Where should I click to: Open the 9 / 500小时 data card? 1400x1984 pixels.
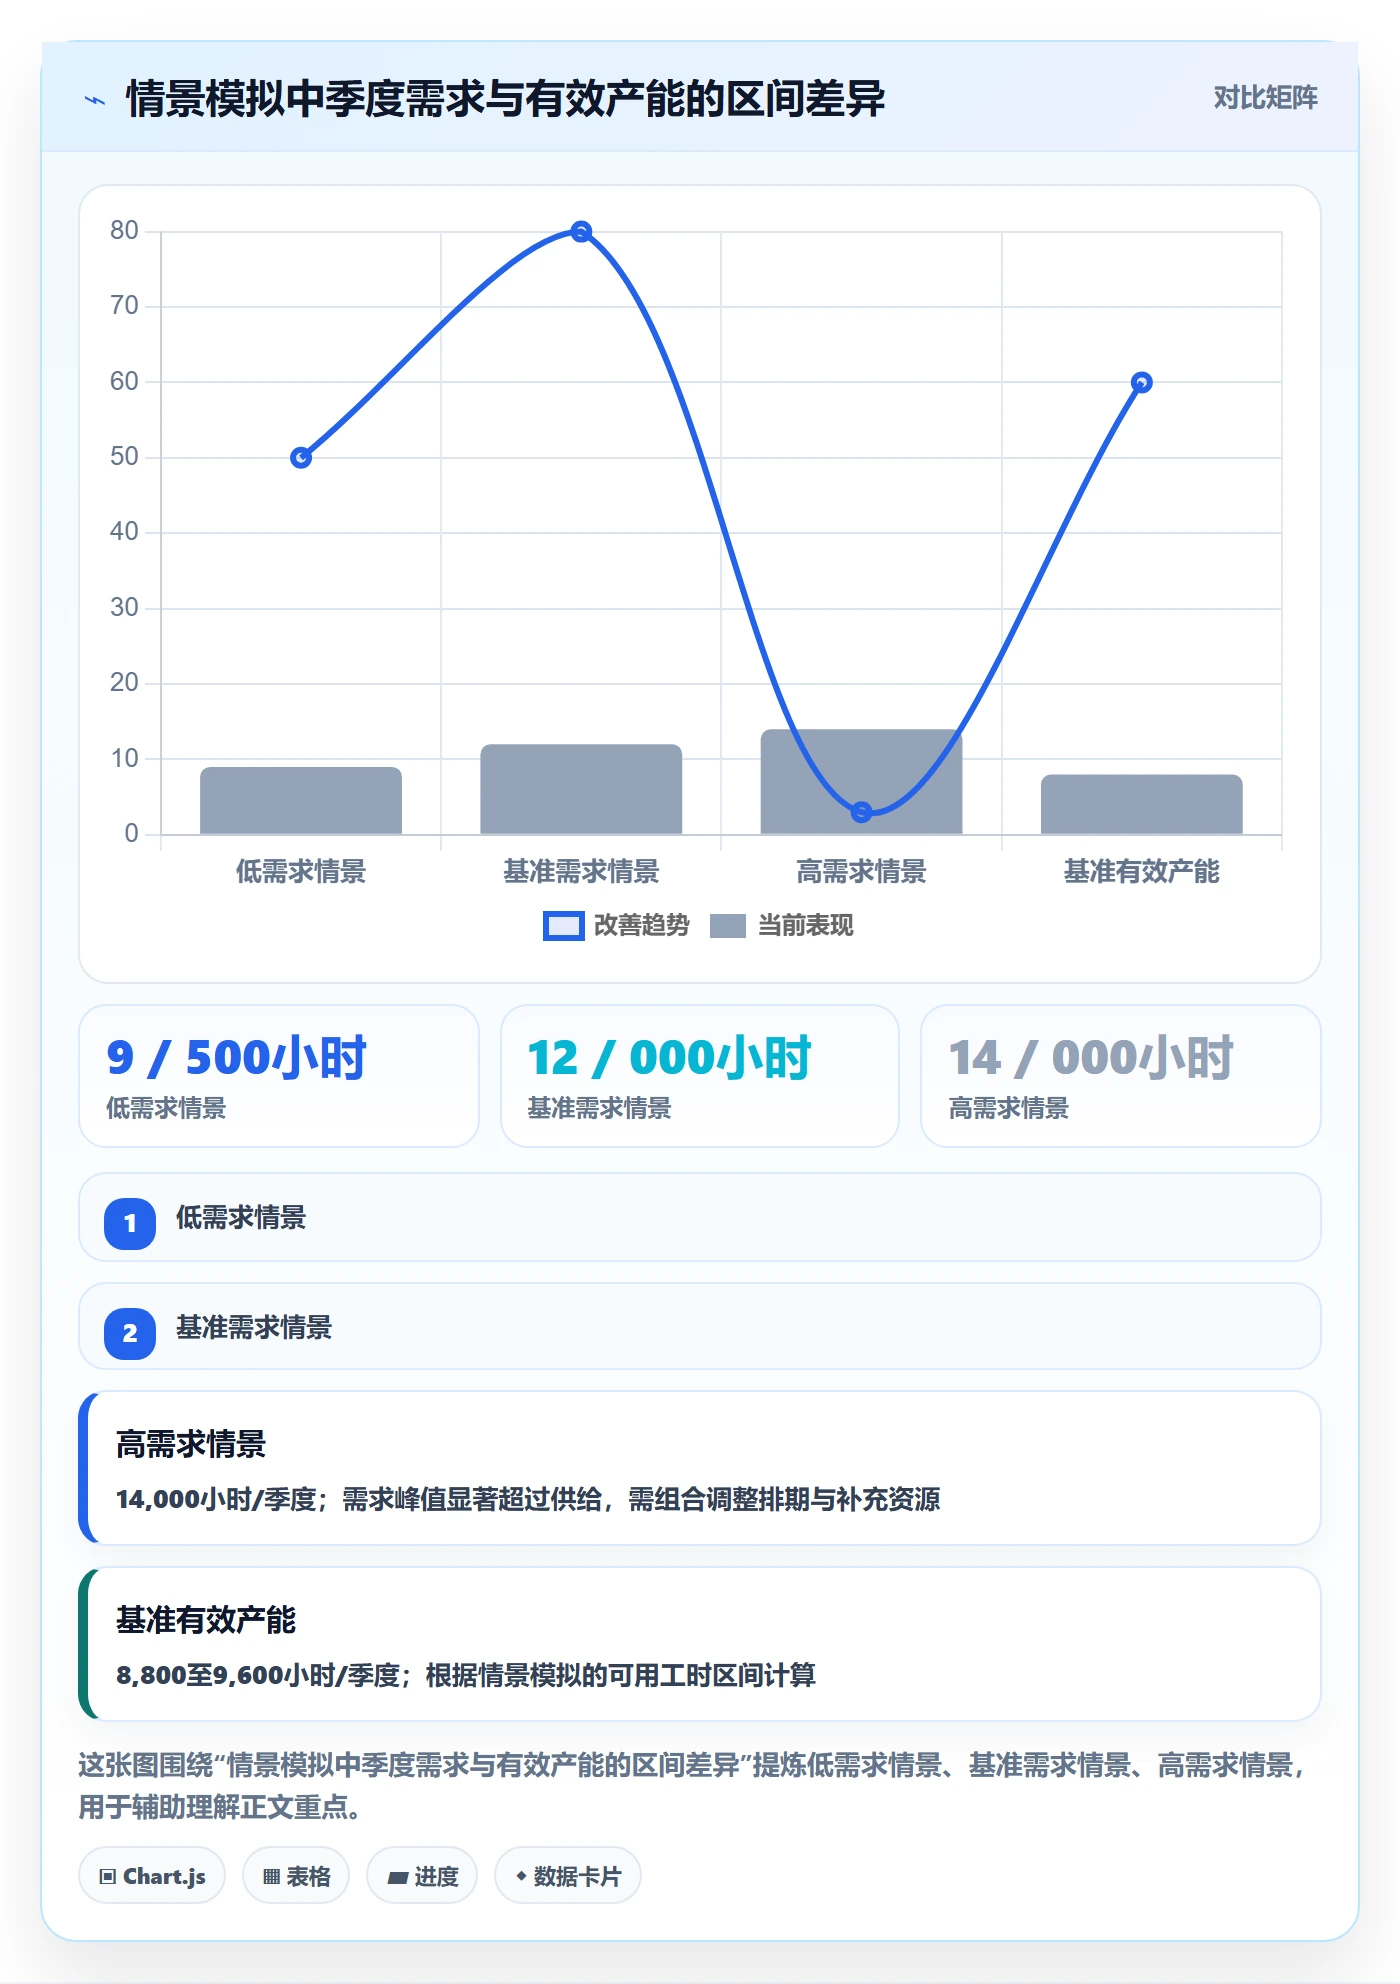coord(279,1076)
